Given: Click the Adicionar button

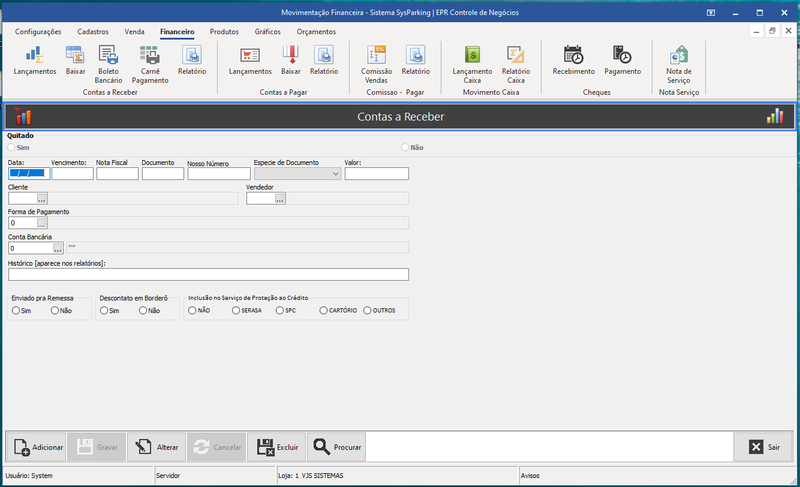Looking at the screenshot, I should coord(36,447).
